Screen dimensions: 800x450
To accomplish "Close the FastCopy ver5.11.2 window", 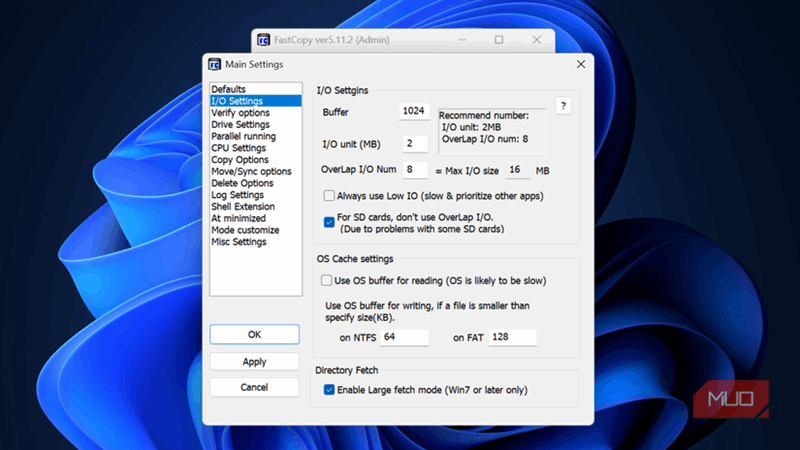I will point(536,40).
